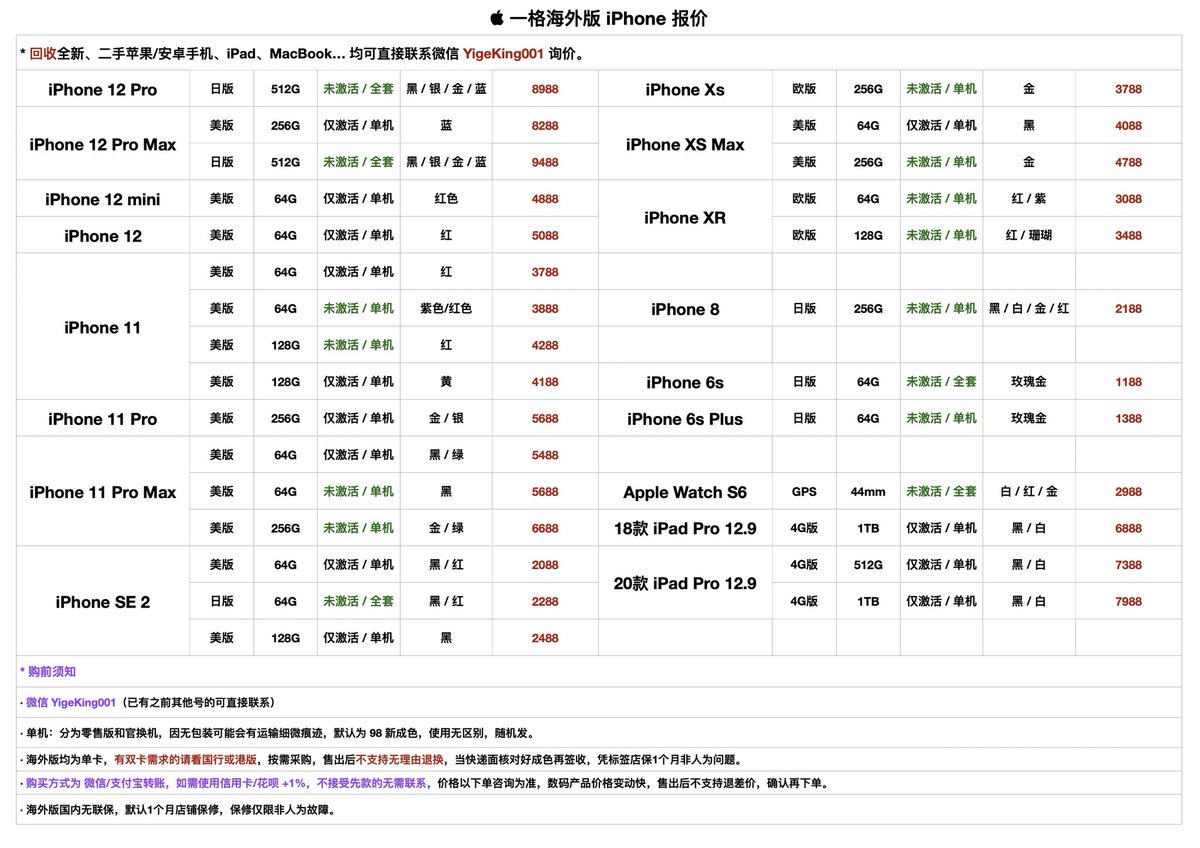This screenshot has height=848, width=1200.
Task: Select the "Apple Watch S6" cell
Action: pyautogui.click(x=685, y=492)
